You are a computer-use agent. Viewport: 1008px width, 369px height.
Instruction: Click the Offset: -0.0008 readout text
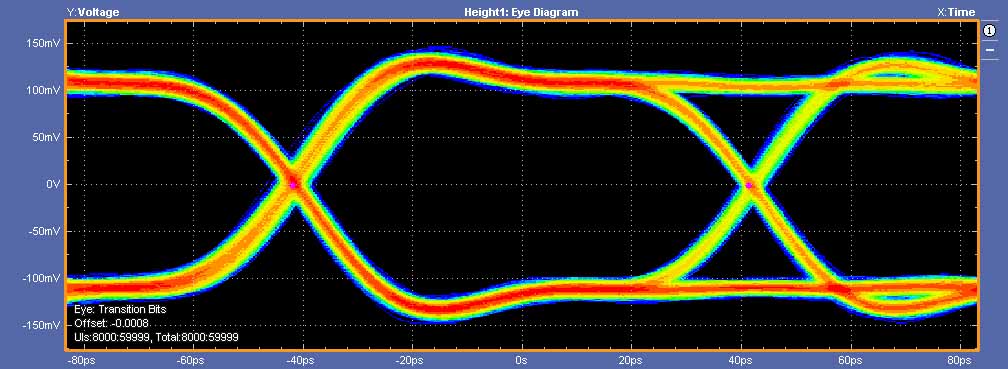click(x=112, y=323)
